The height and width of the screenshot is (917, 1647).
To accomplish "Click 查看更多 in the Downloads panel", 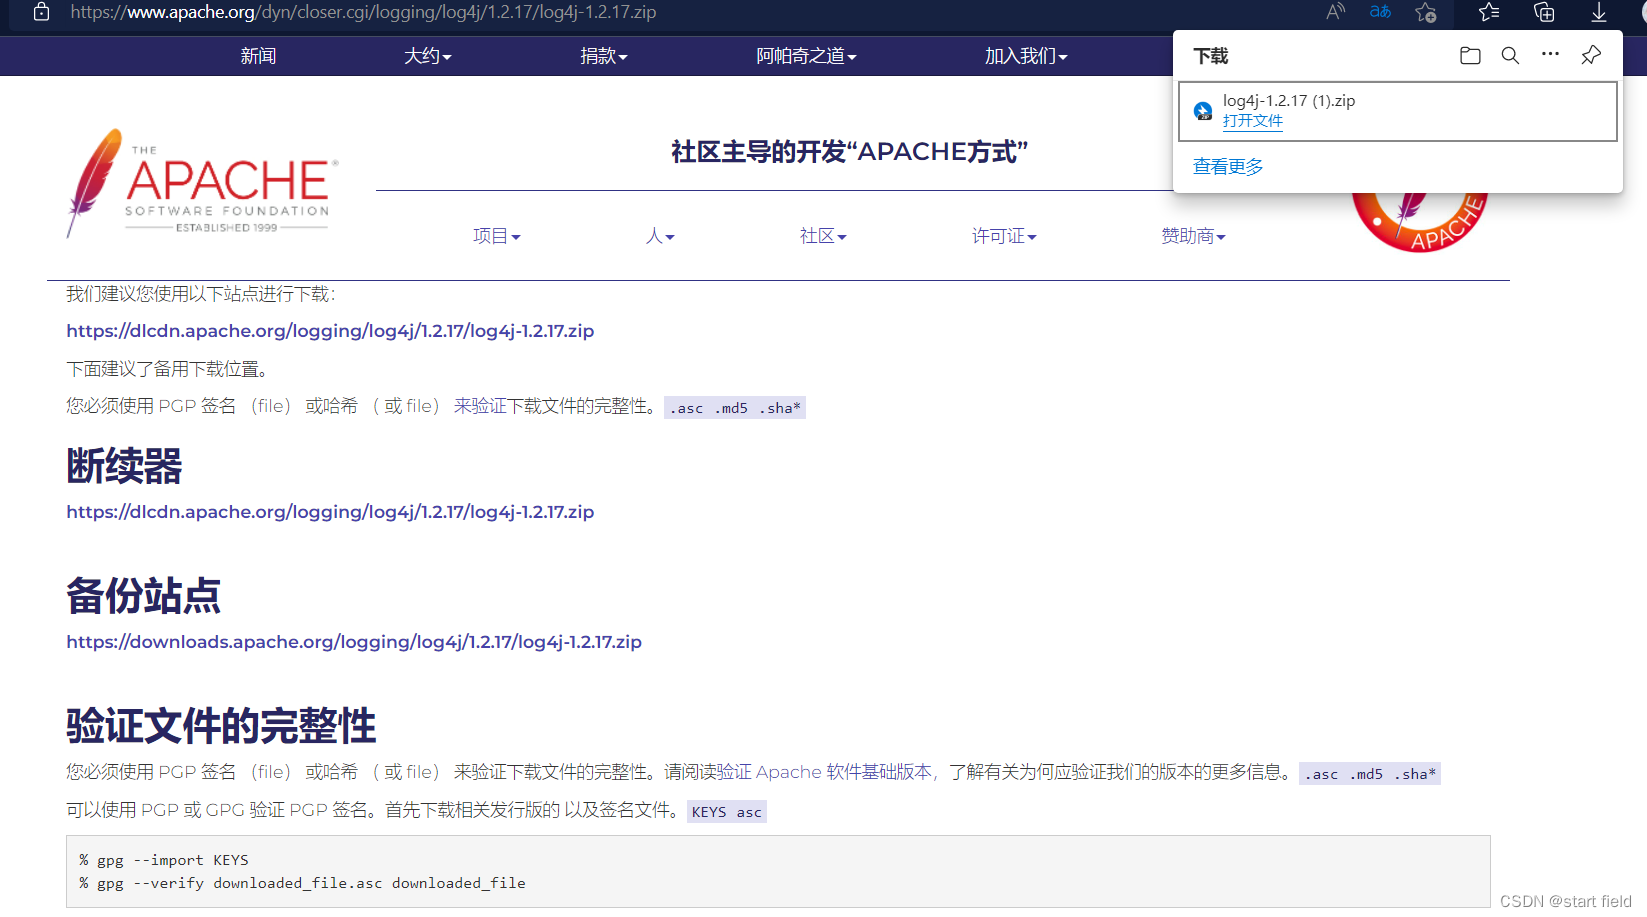I will [x=1228, y=166].
